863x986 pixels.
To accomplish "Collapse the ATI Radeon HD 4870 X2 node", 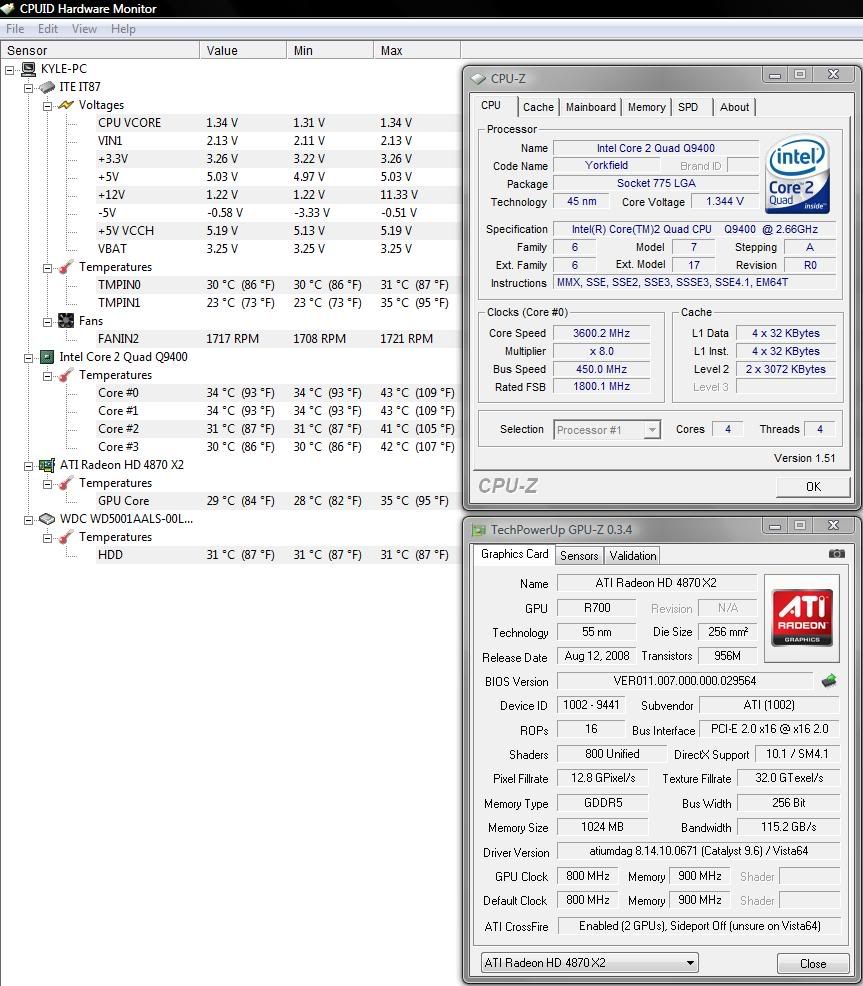I will [28, 467].
